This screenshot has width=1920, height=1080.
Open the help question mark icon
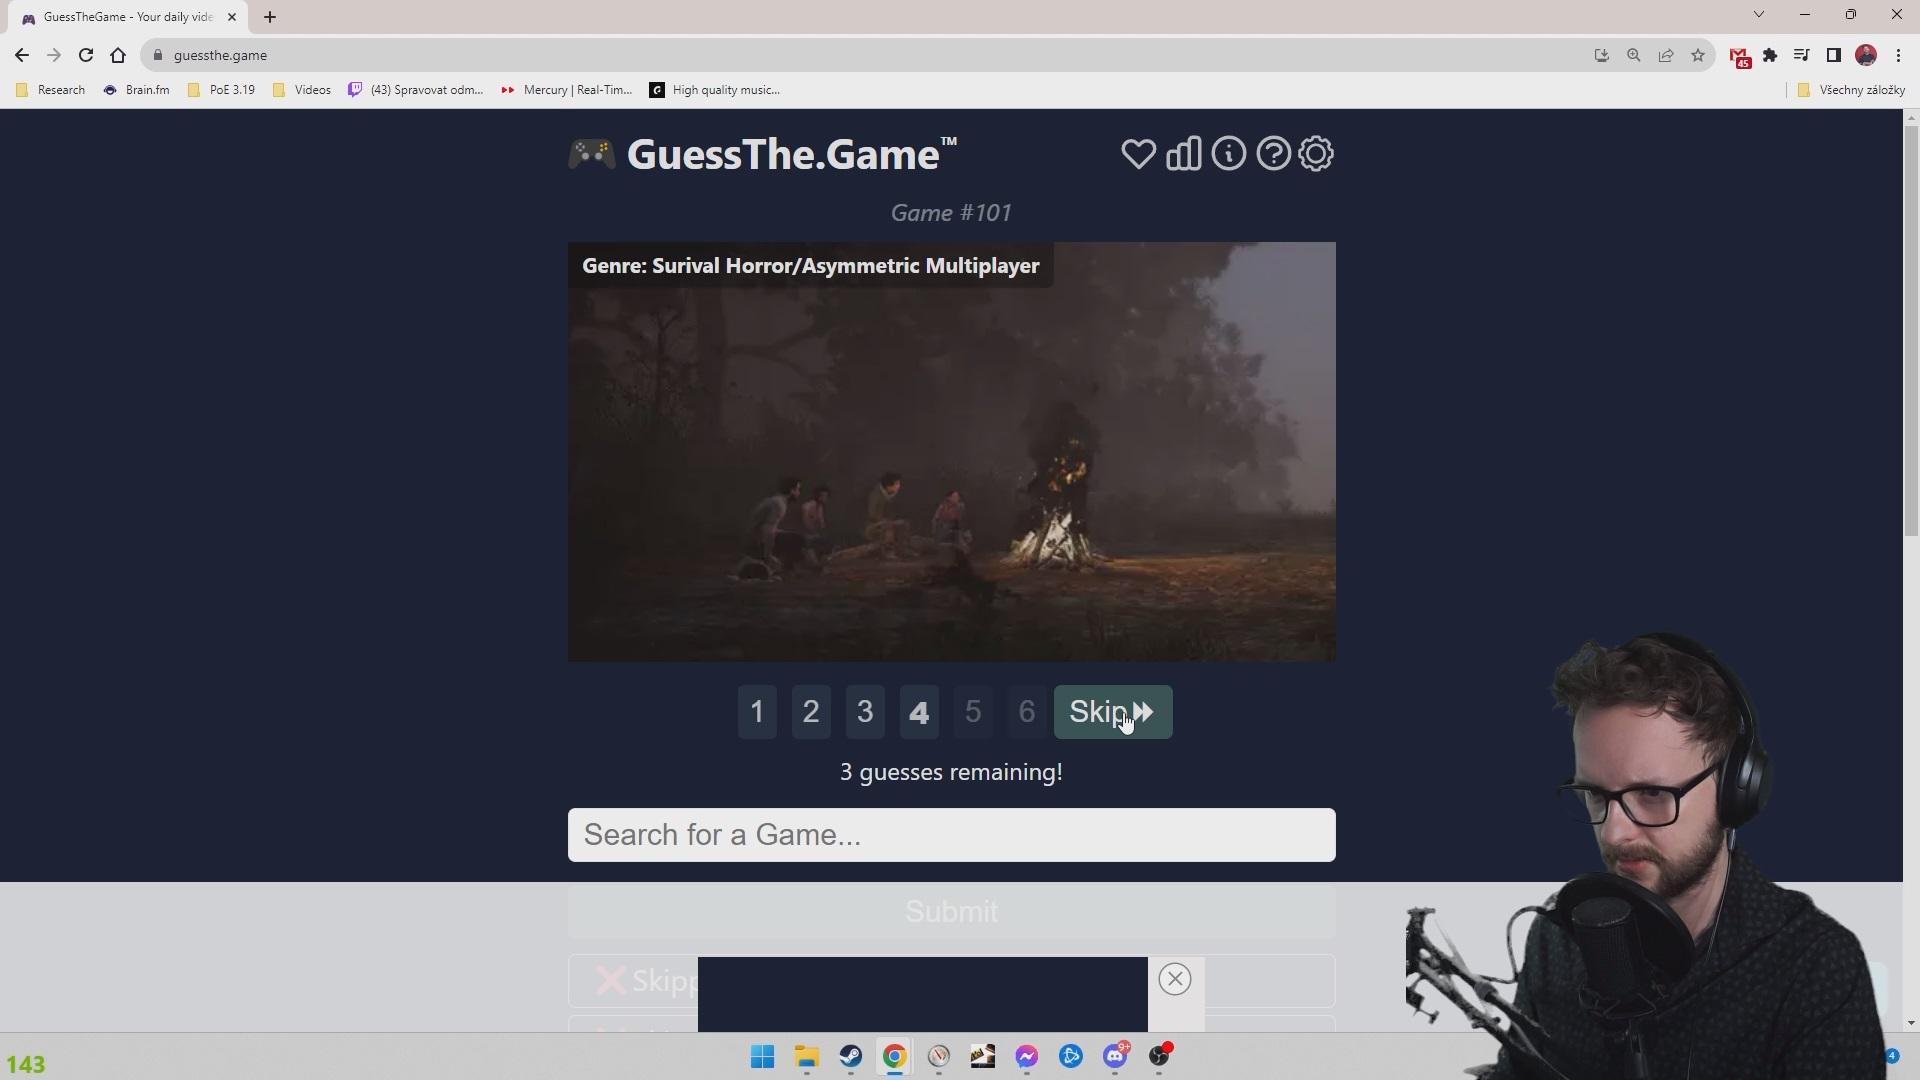[1273, 154]
